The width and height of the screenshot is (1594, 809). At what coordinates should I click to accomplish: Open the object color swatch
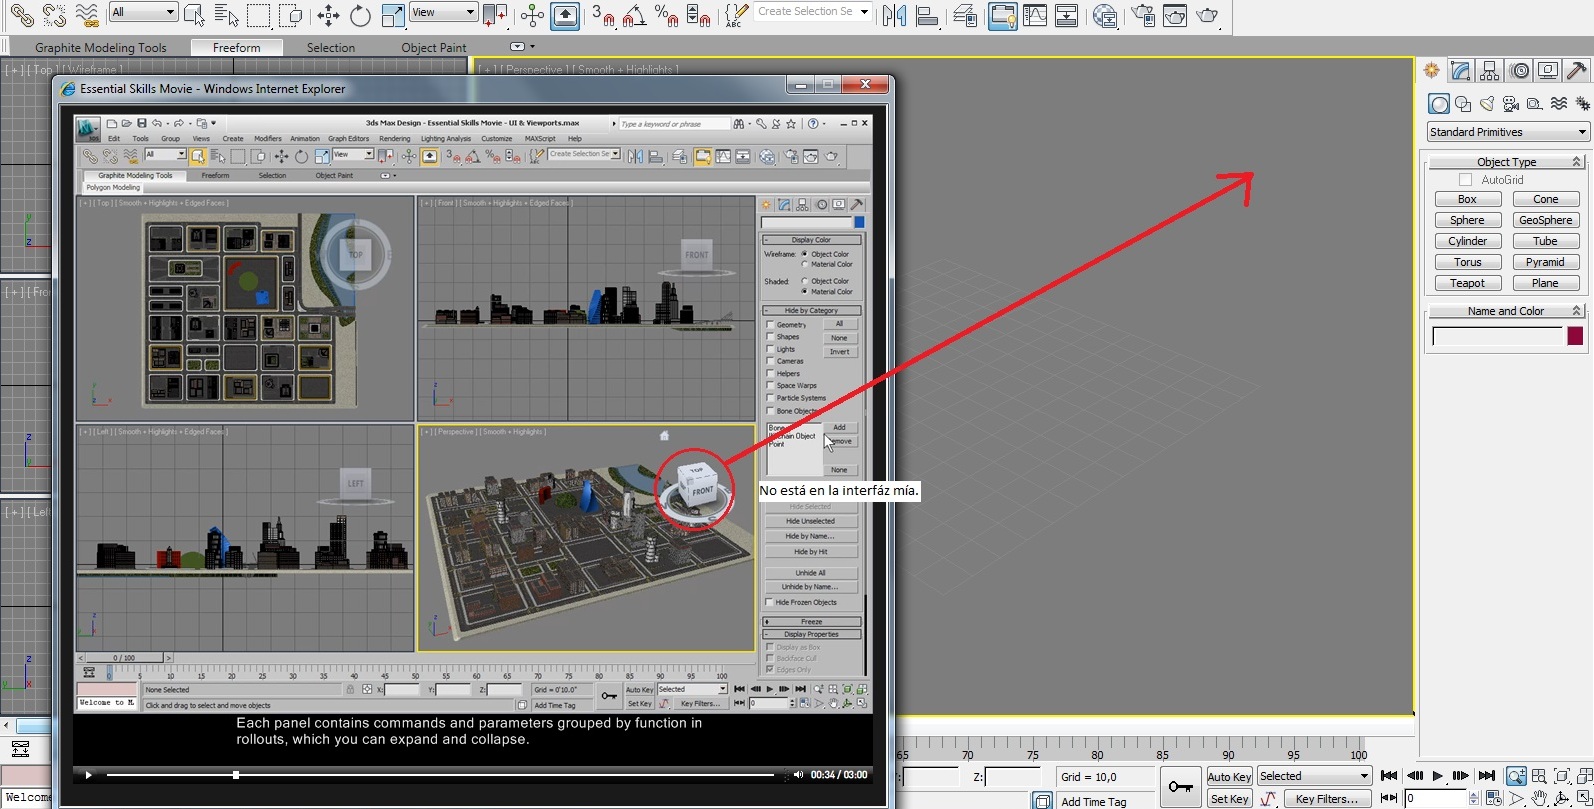point(1575,336)
